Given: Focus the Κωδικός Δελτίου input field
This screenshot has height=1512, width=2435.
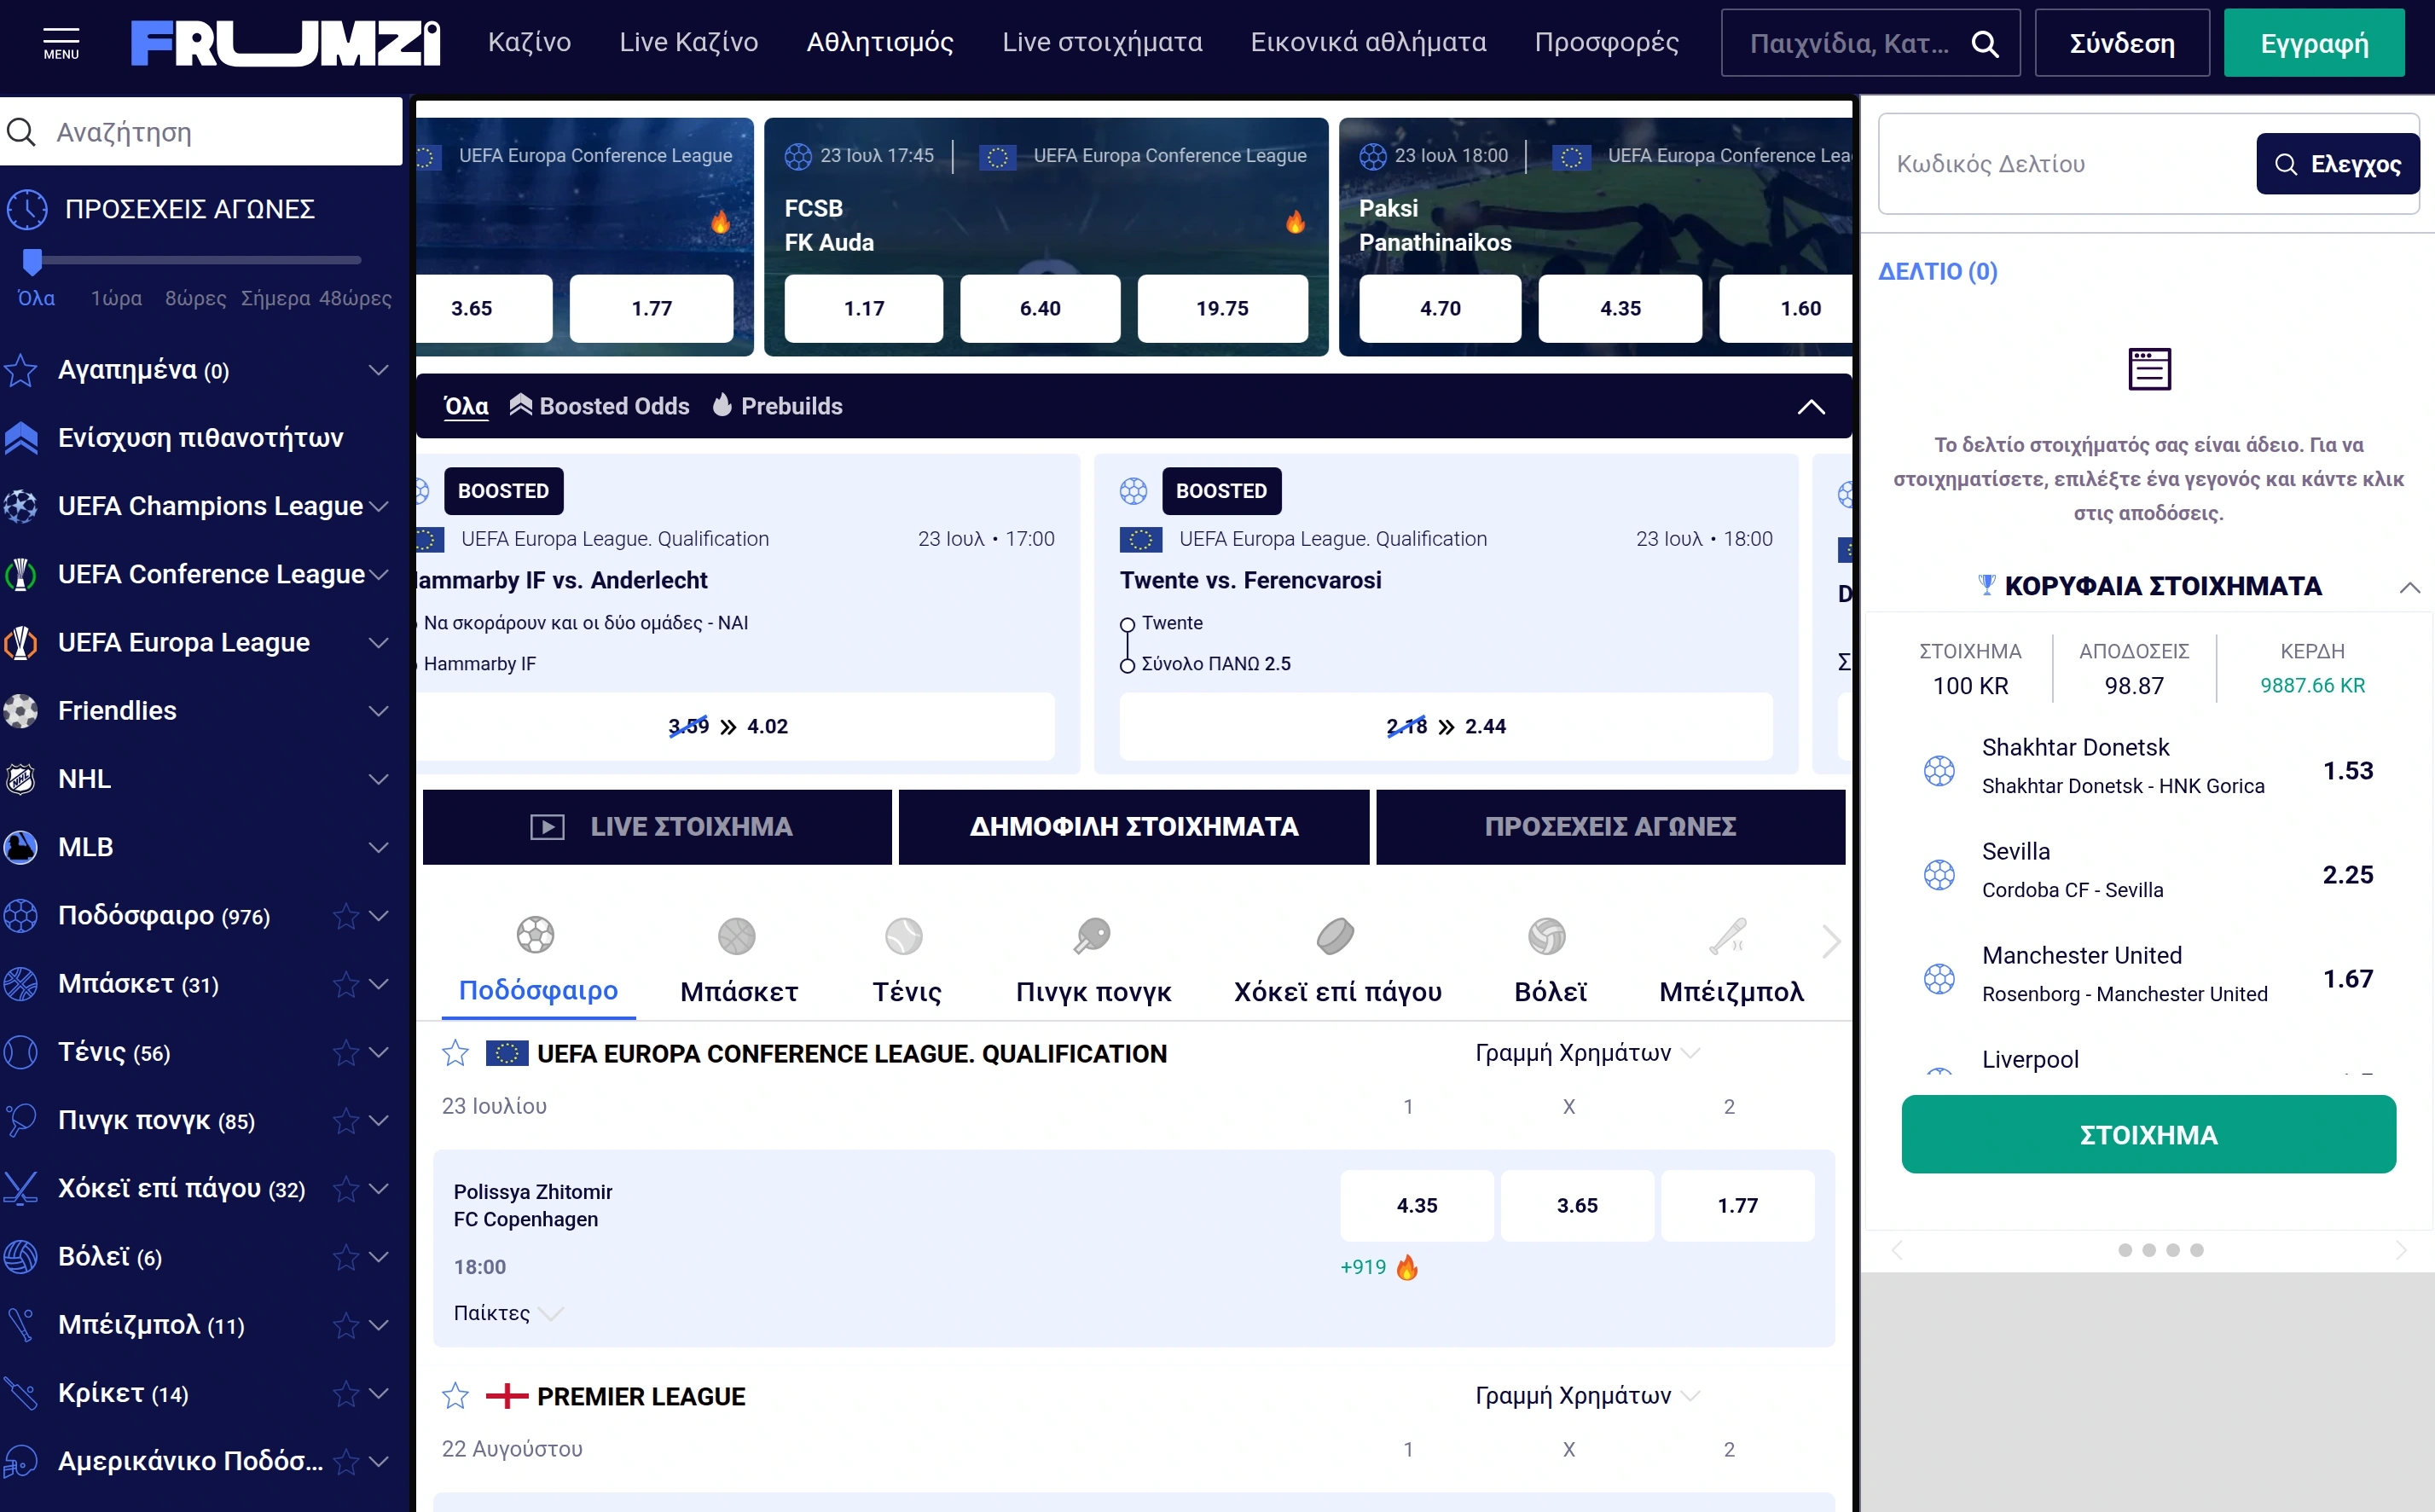Looking at the screenshot, I should pos(2065,163).
